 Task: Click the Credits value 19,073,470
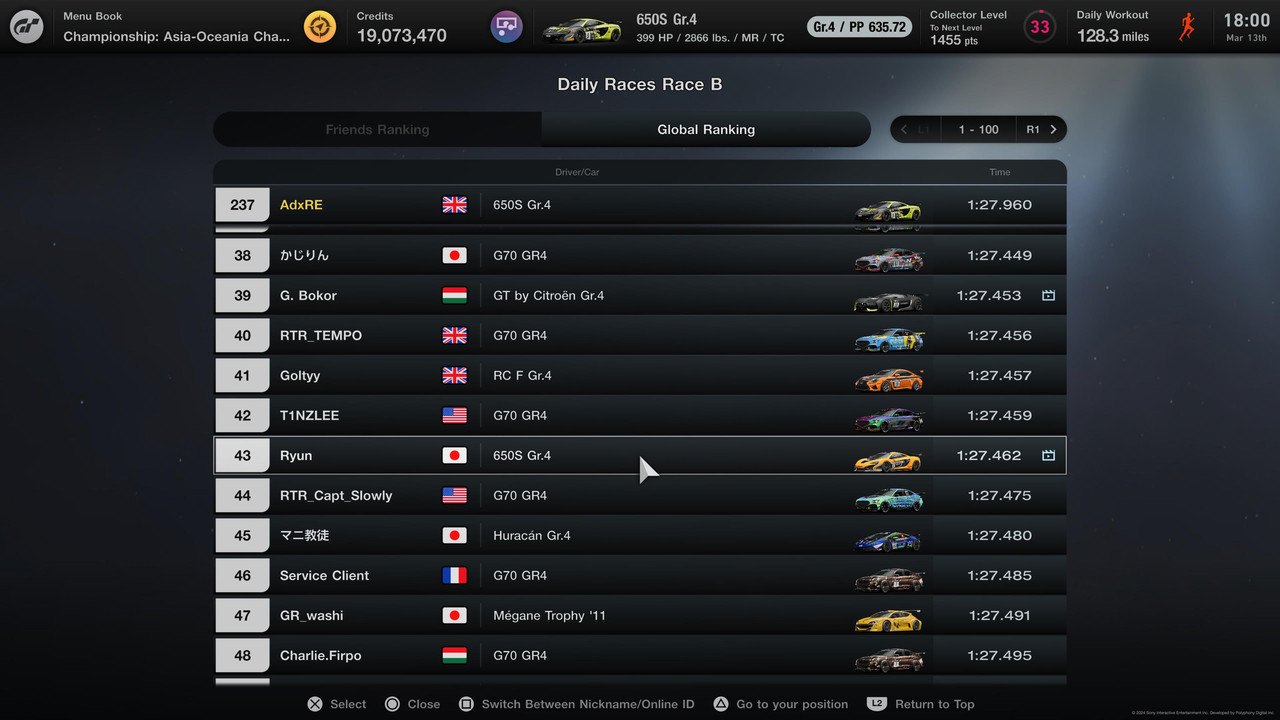[401, 36]
